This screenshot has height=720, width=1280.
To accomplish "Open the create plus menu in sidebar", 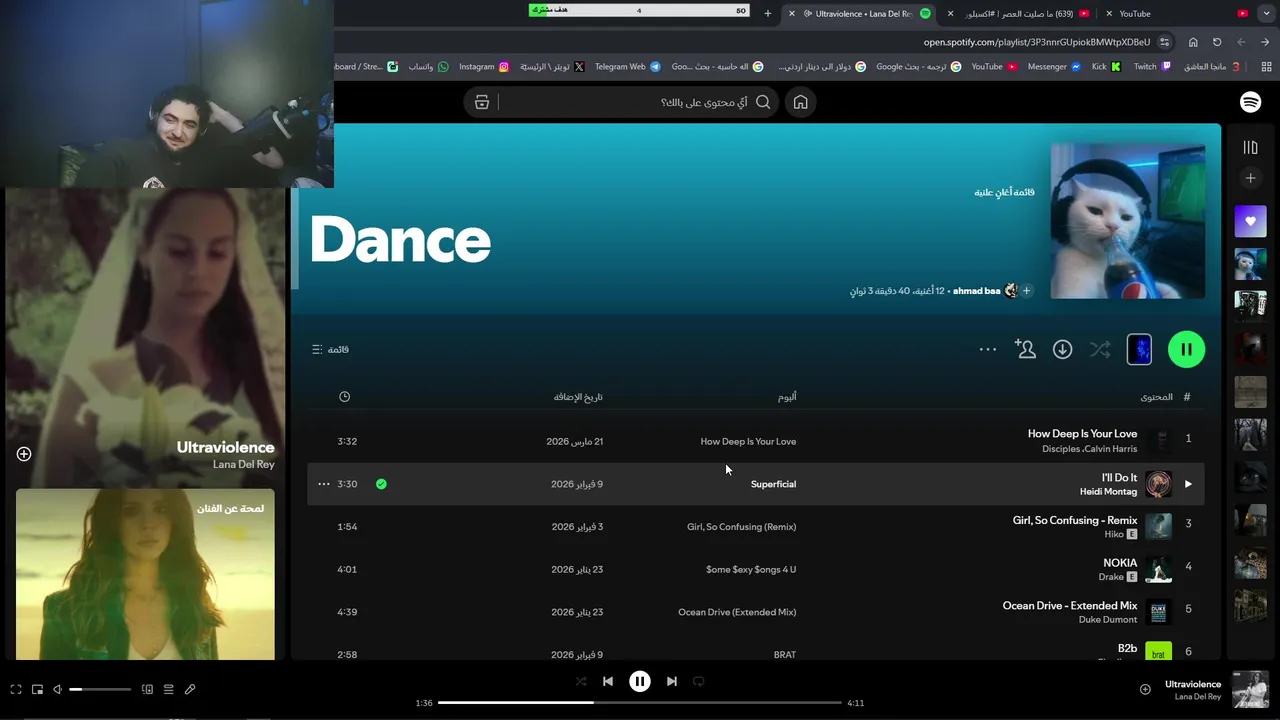I will [1250, 178].
